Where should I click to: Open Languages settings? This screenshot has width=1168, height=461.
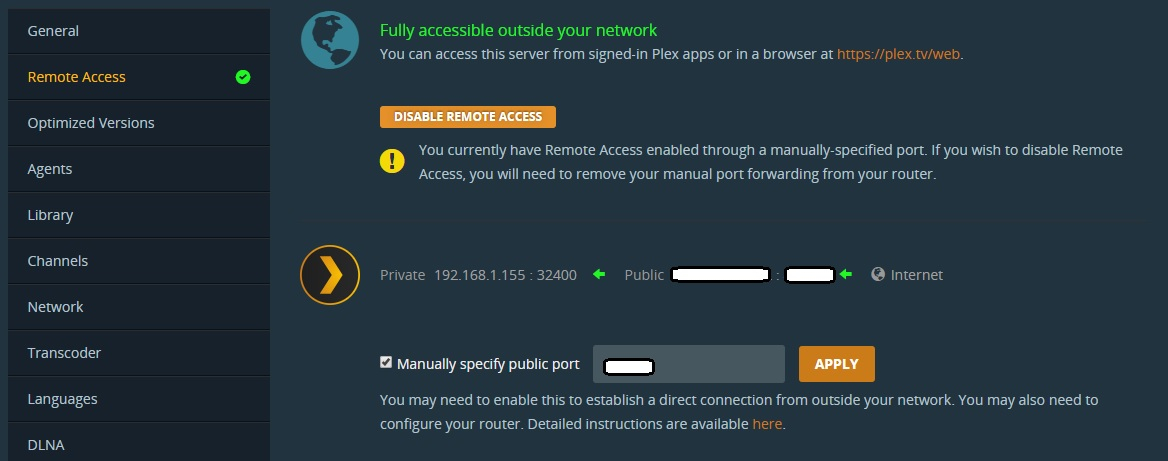(x=139, y=399)
